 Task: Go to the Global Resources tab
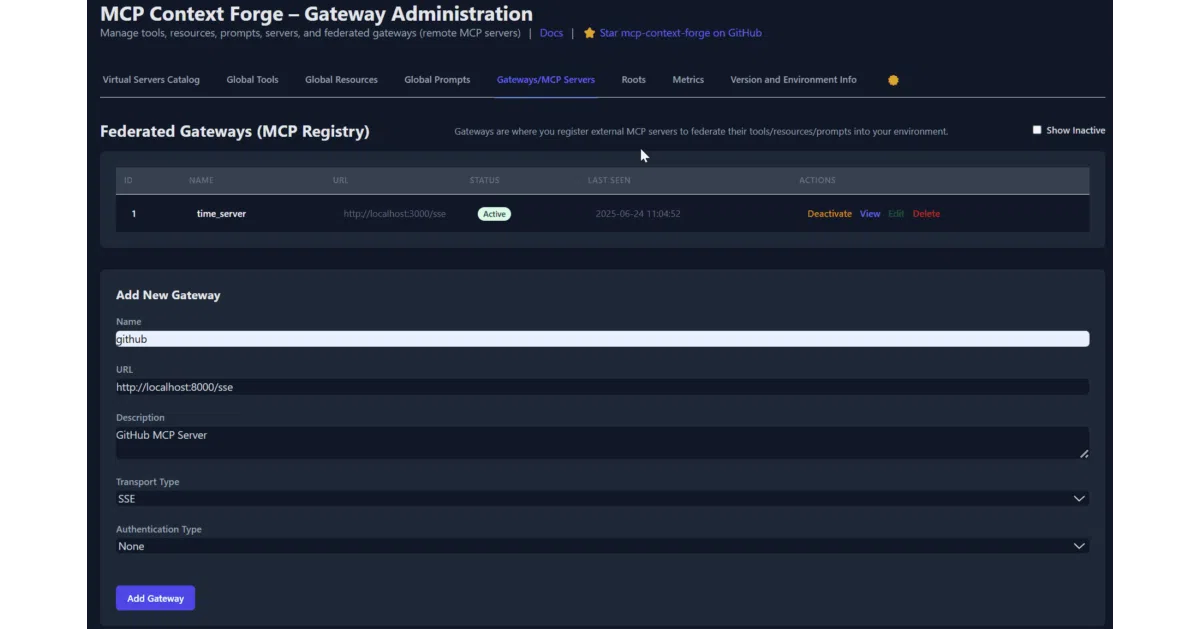tap(341, 80)
